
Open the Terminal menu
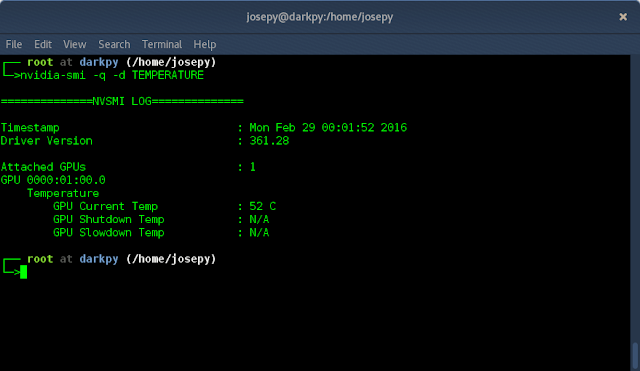162,44
